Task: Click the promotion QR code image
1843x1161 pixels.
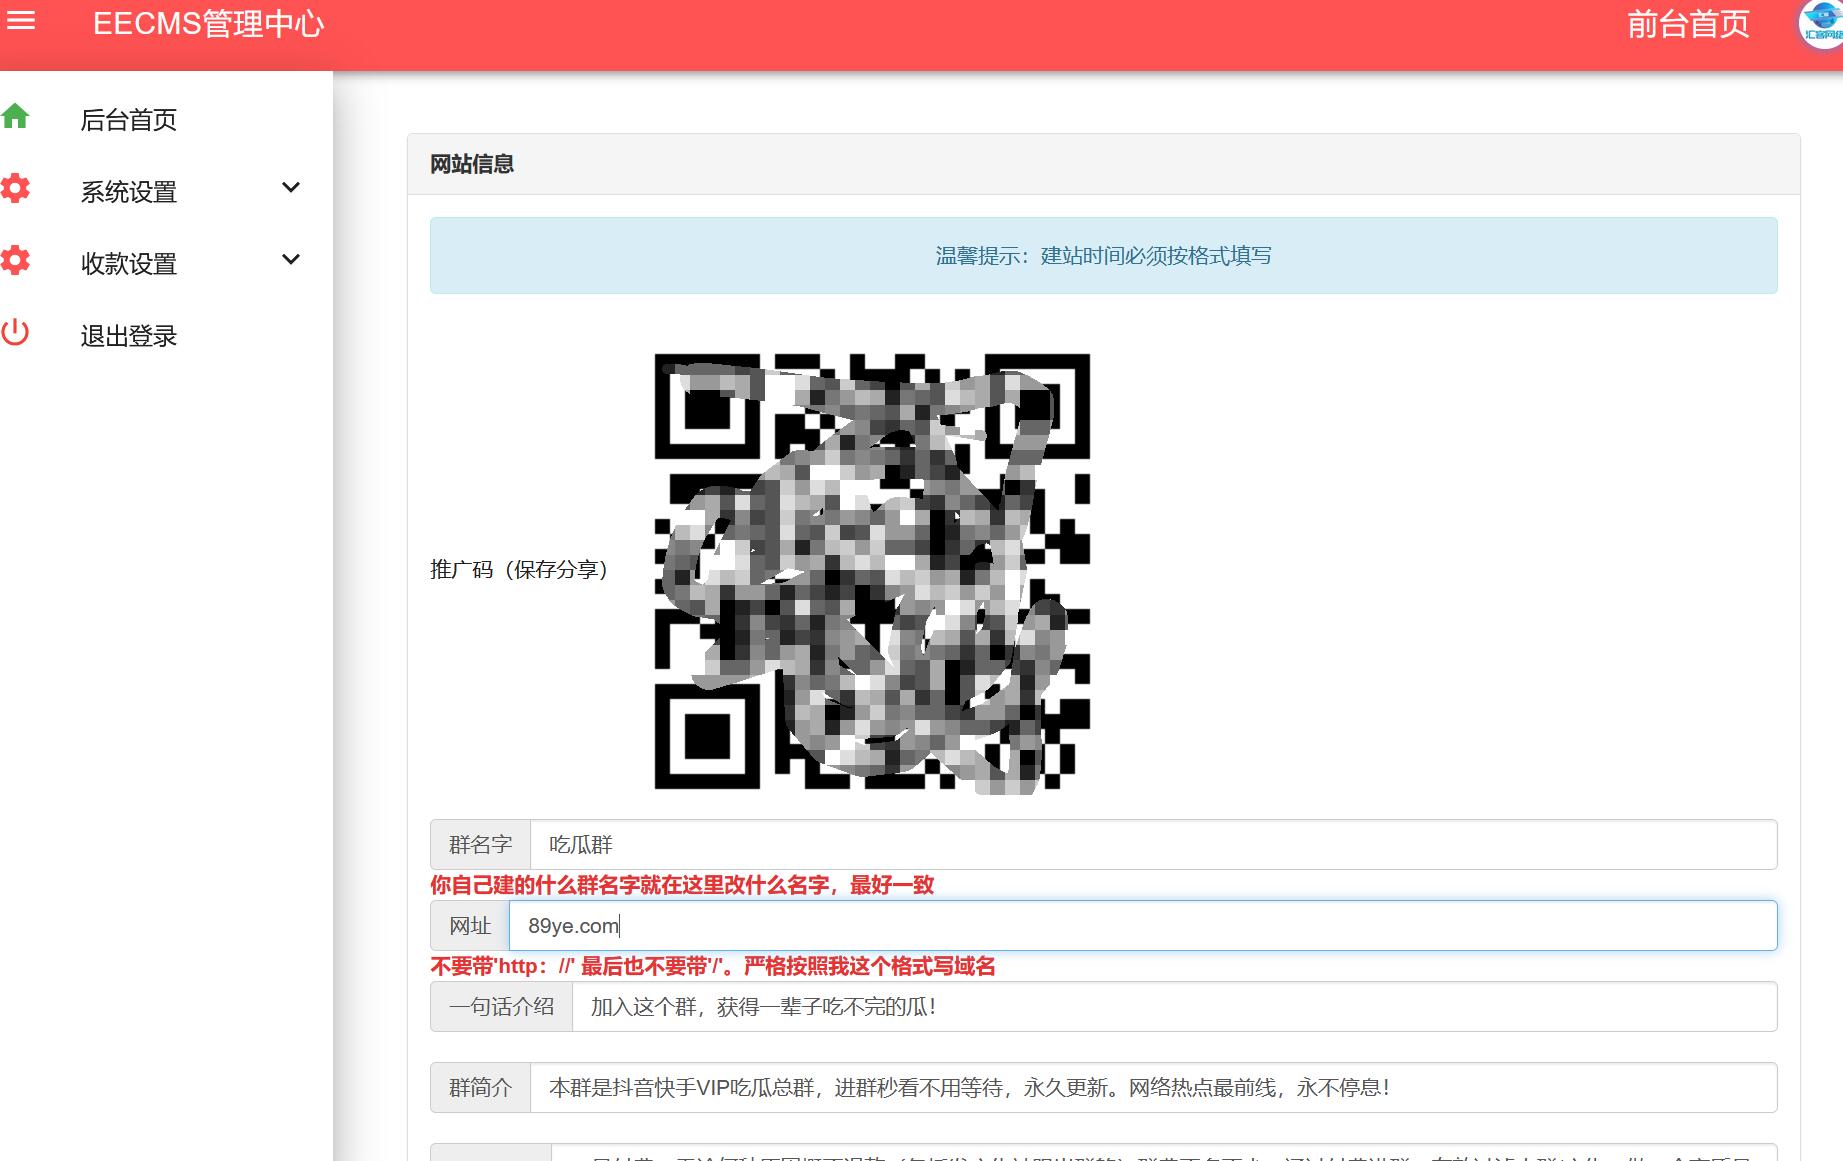Action: (872, 572)
